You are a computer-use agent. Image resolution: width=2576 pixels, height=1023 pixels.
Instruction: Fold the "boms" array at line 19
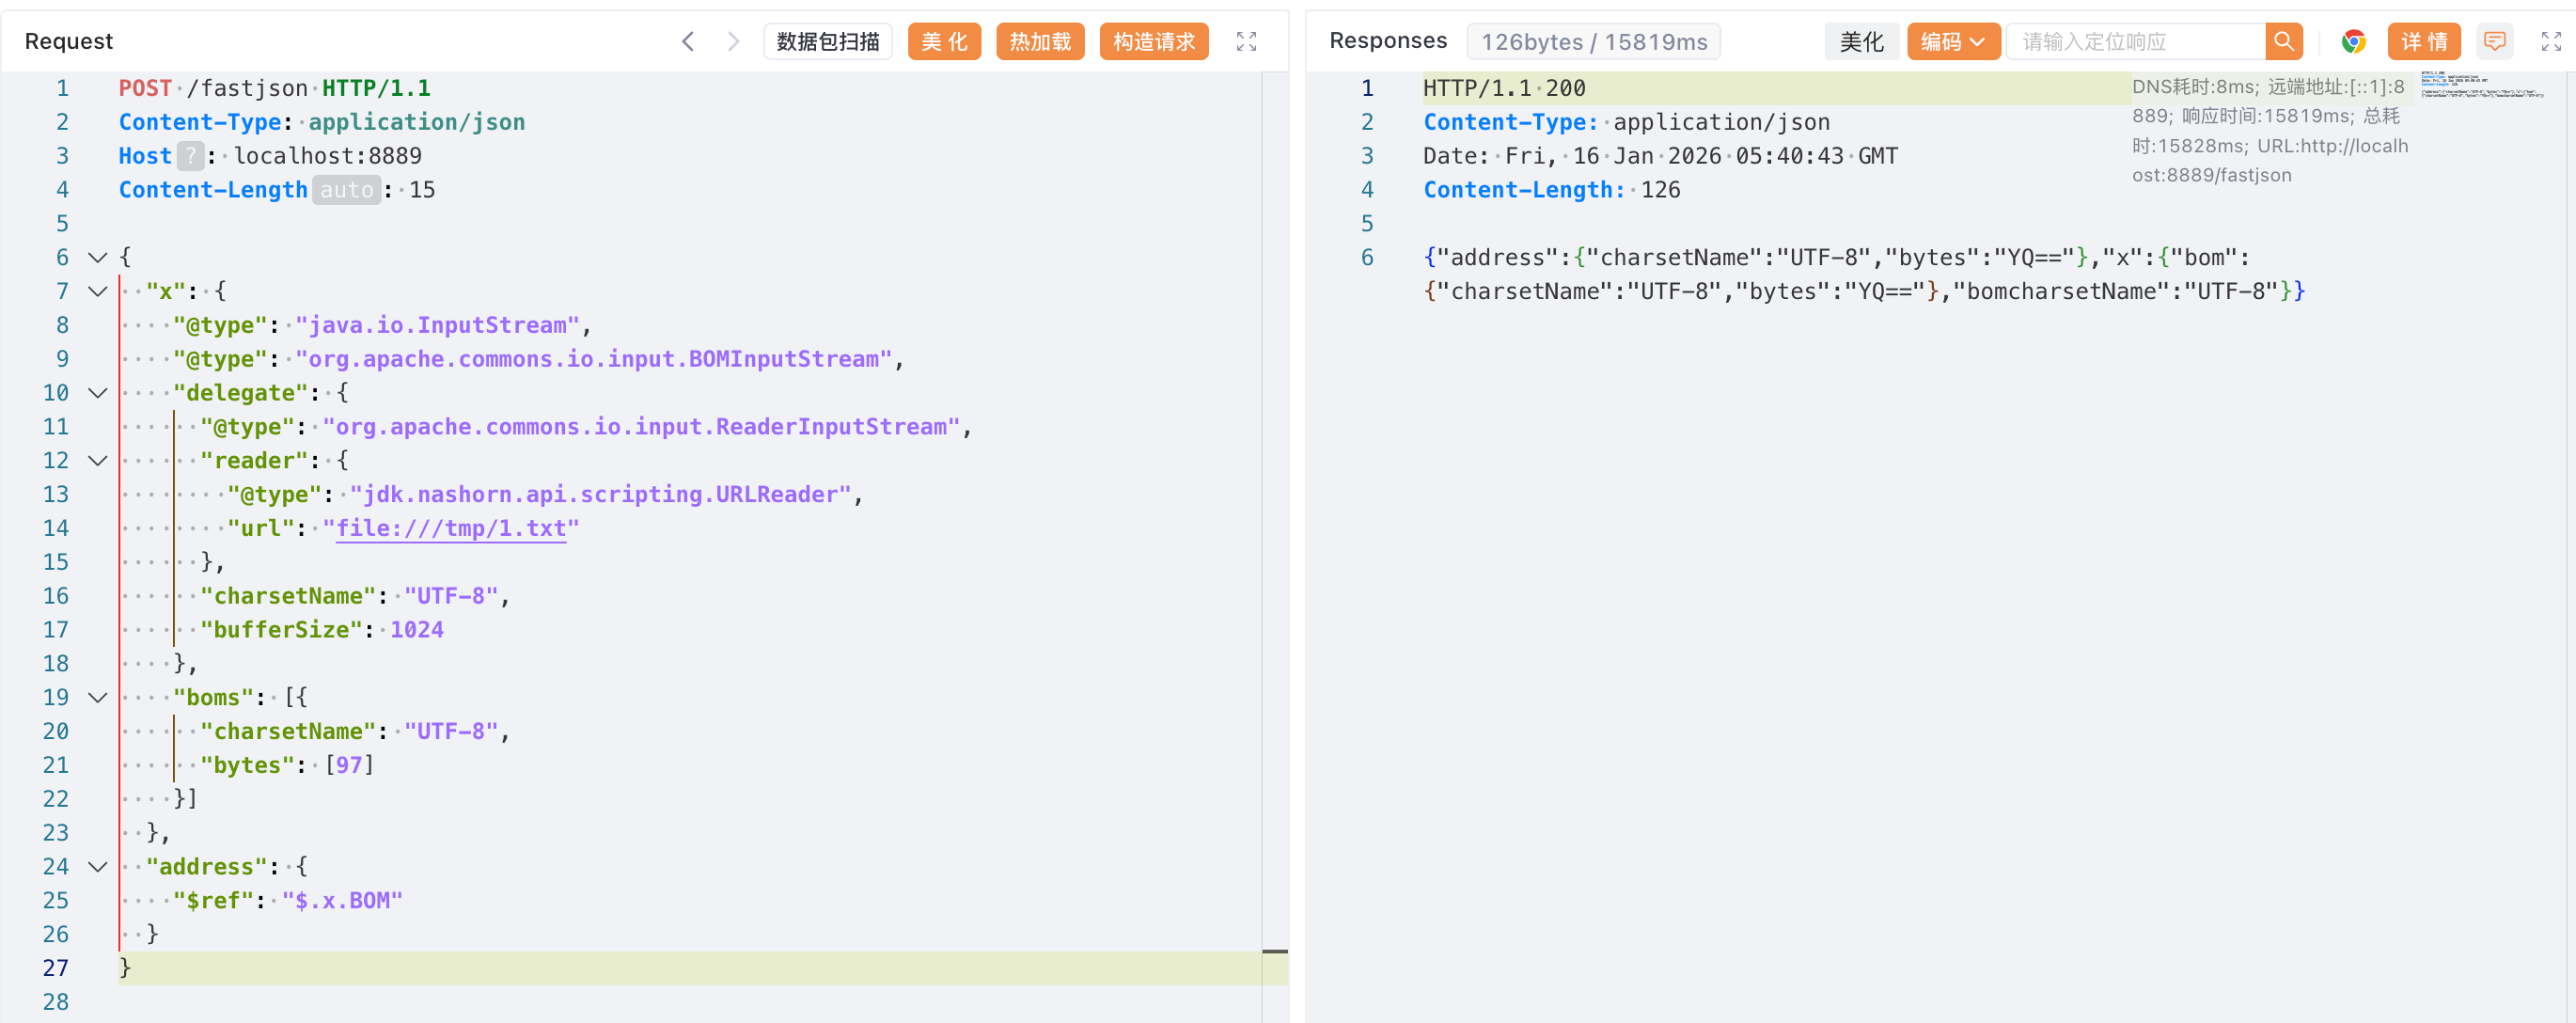coord(98,698)
